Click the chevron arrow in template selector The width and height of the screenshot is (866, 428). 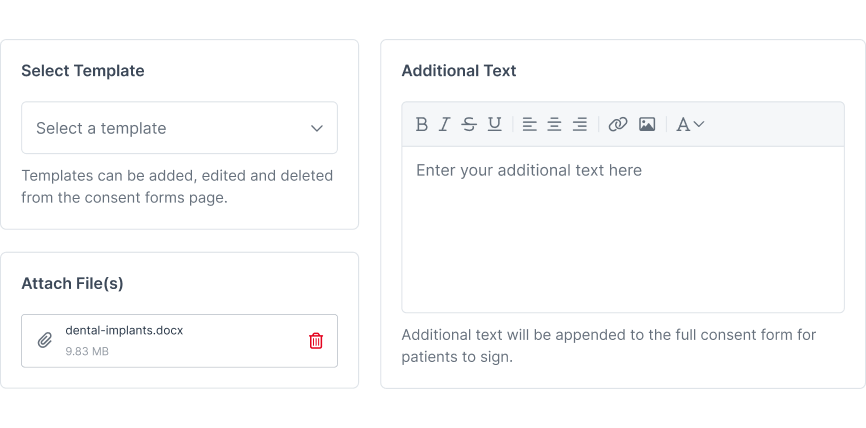coord(316,128)
